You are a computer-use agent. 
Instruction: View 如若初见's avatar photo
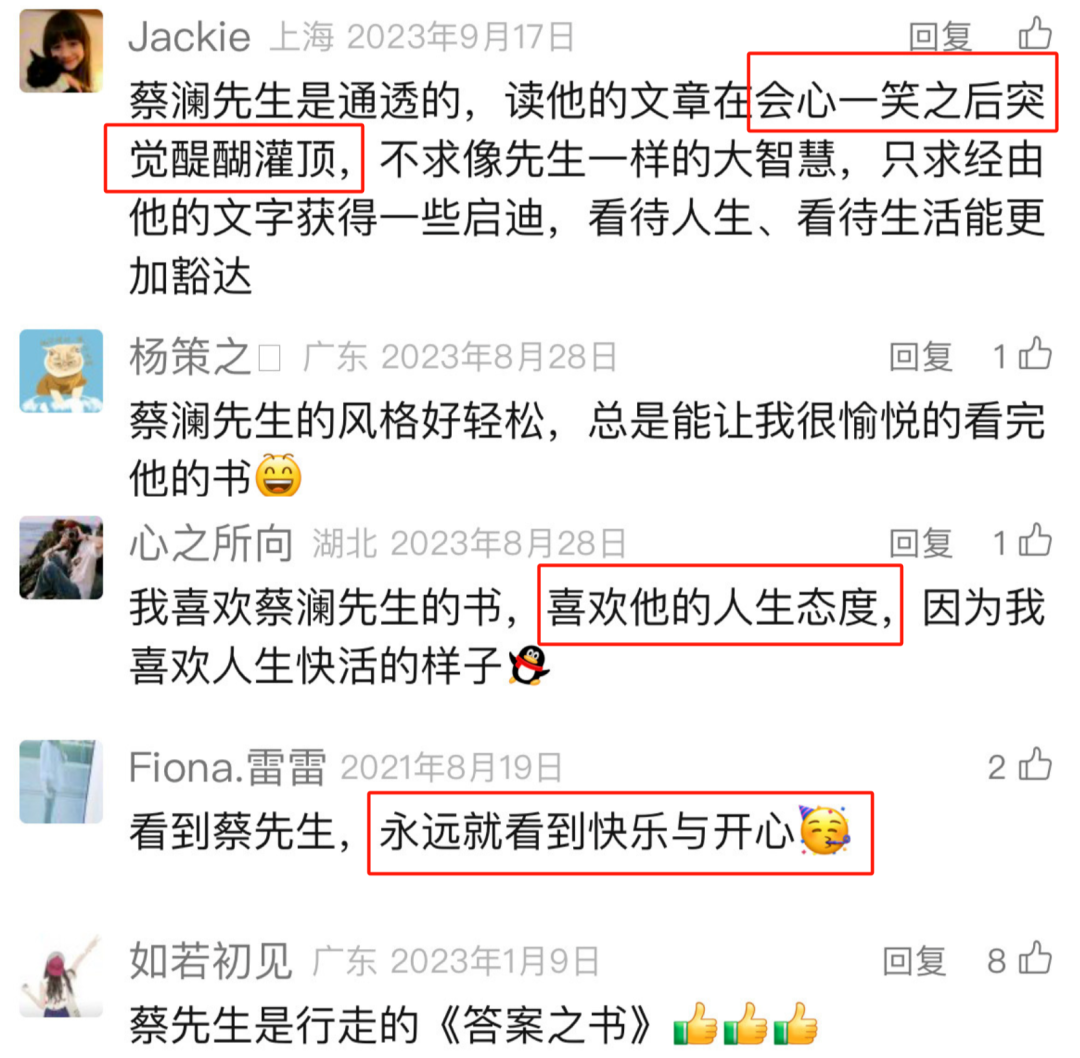pos(61,975)
